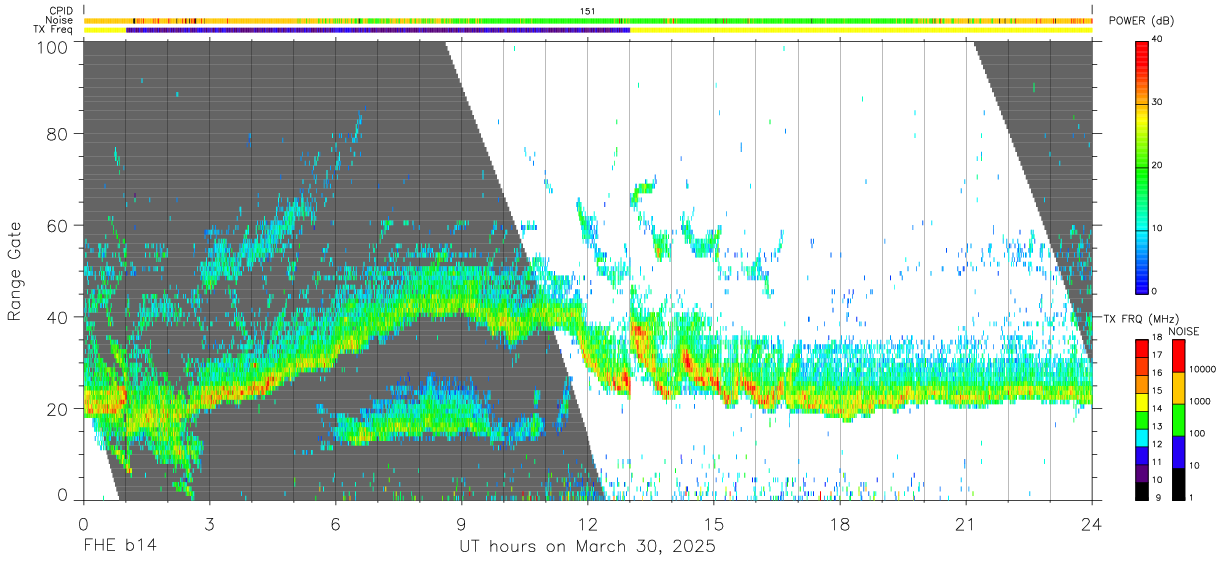The width and height of the screenshot is (1228, 567).
Task: Click power scale value 40
Action: (1159, 40)
